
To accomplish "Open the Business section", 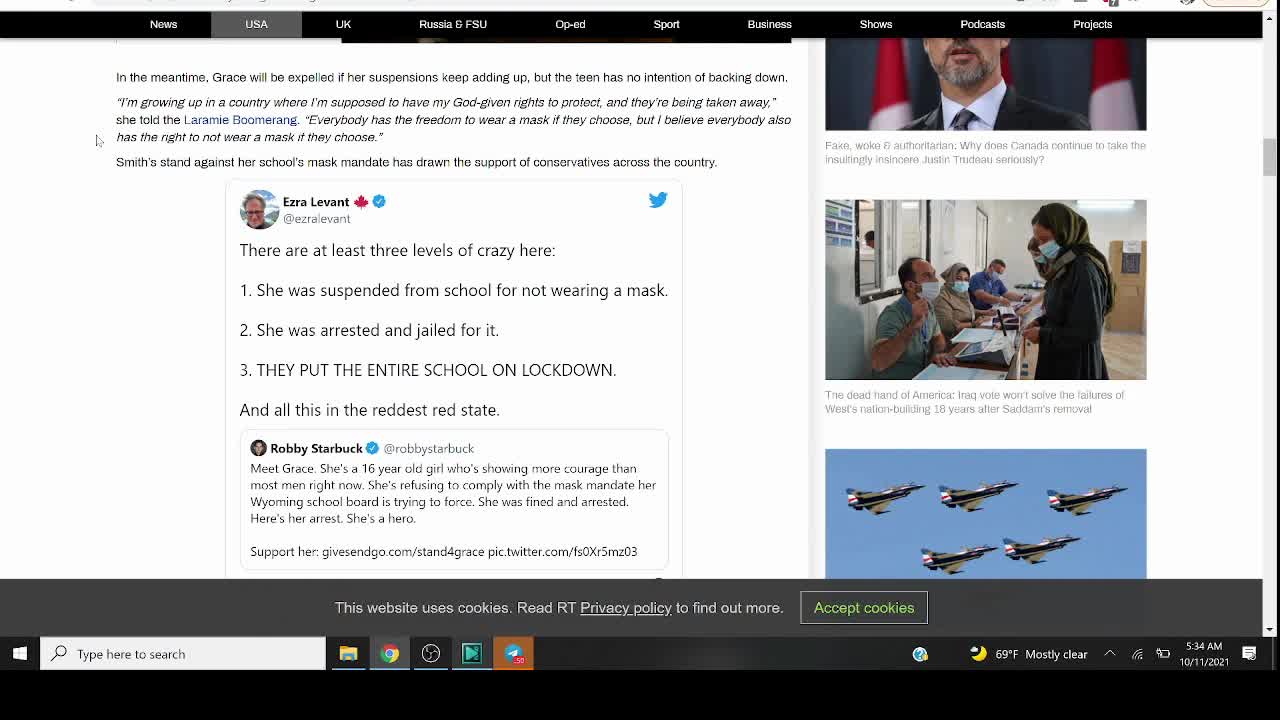I will 769,24.
